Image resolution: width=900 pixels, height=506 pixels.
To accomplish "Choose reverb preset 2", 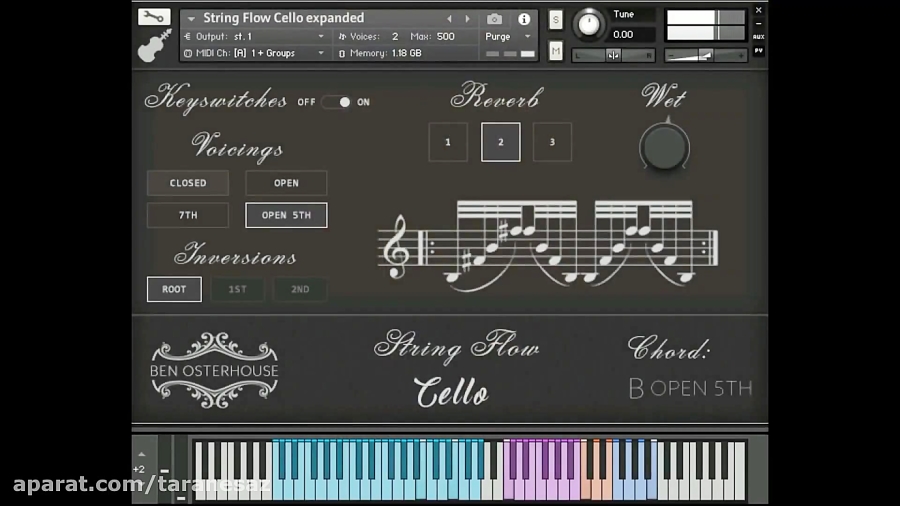I will (x=501, y=142).
